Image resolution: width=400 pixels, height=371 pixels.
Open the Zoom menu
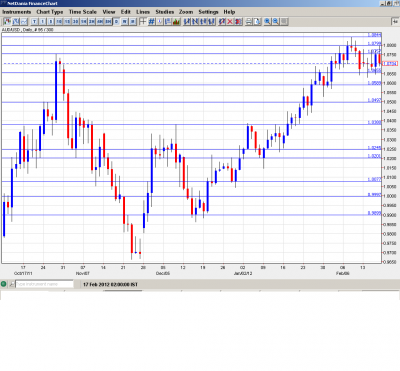coord(186,12)
